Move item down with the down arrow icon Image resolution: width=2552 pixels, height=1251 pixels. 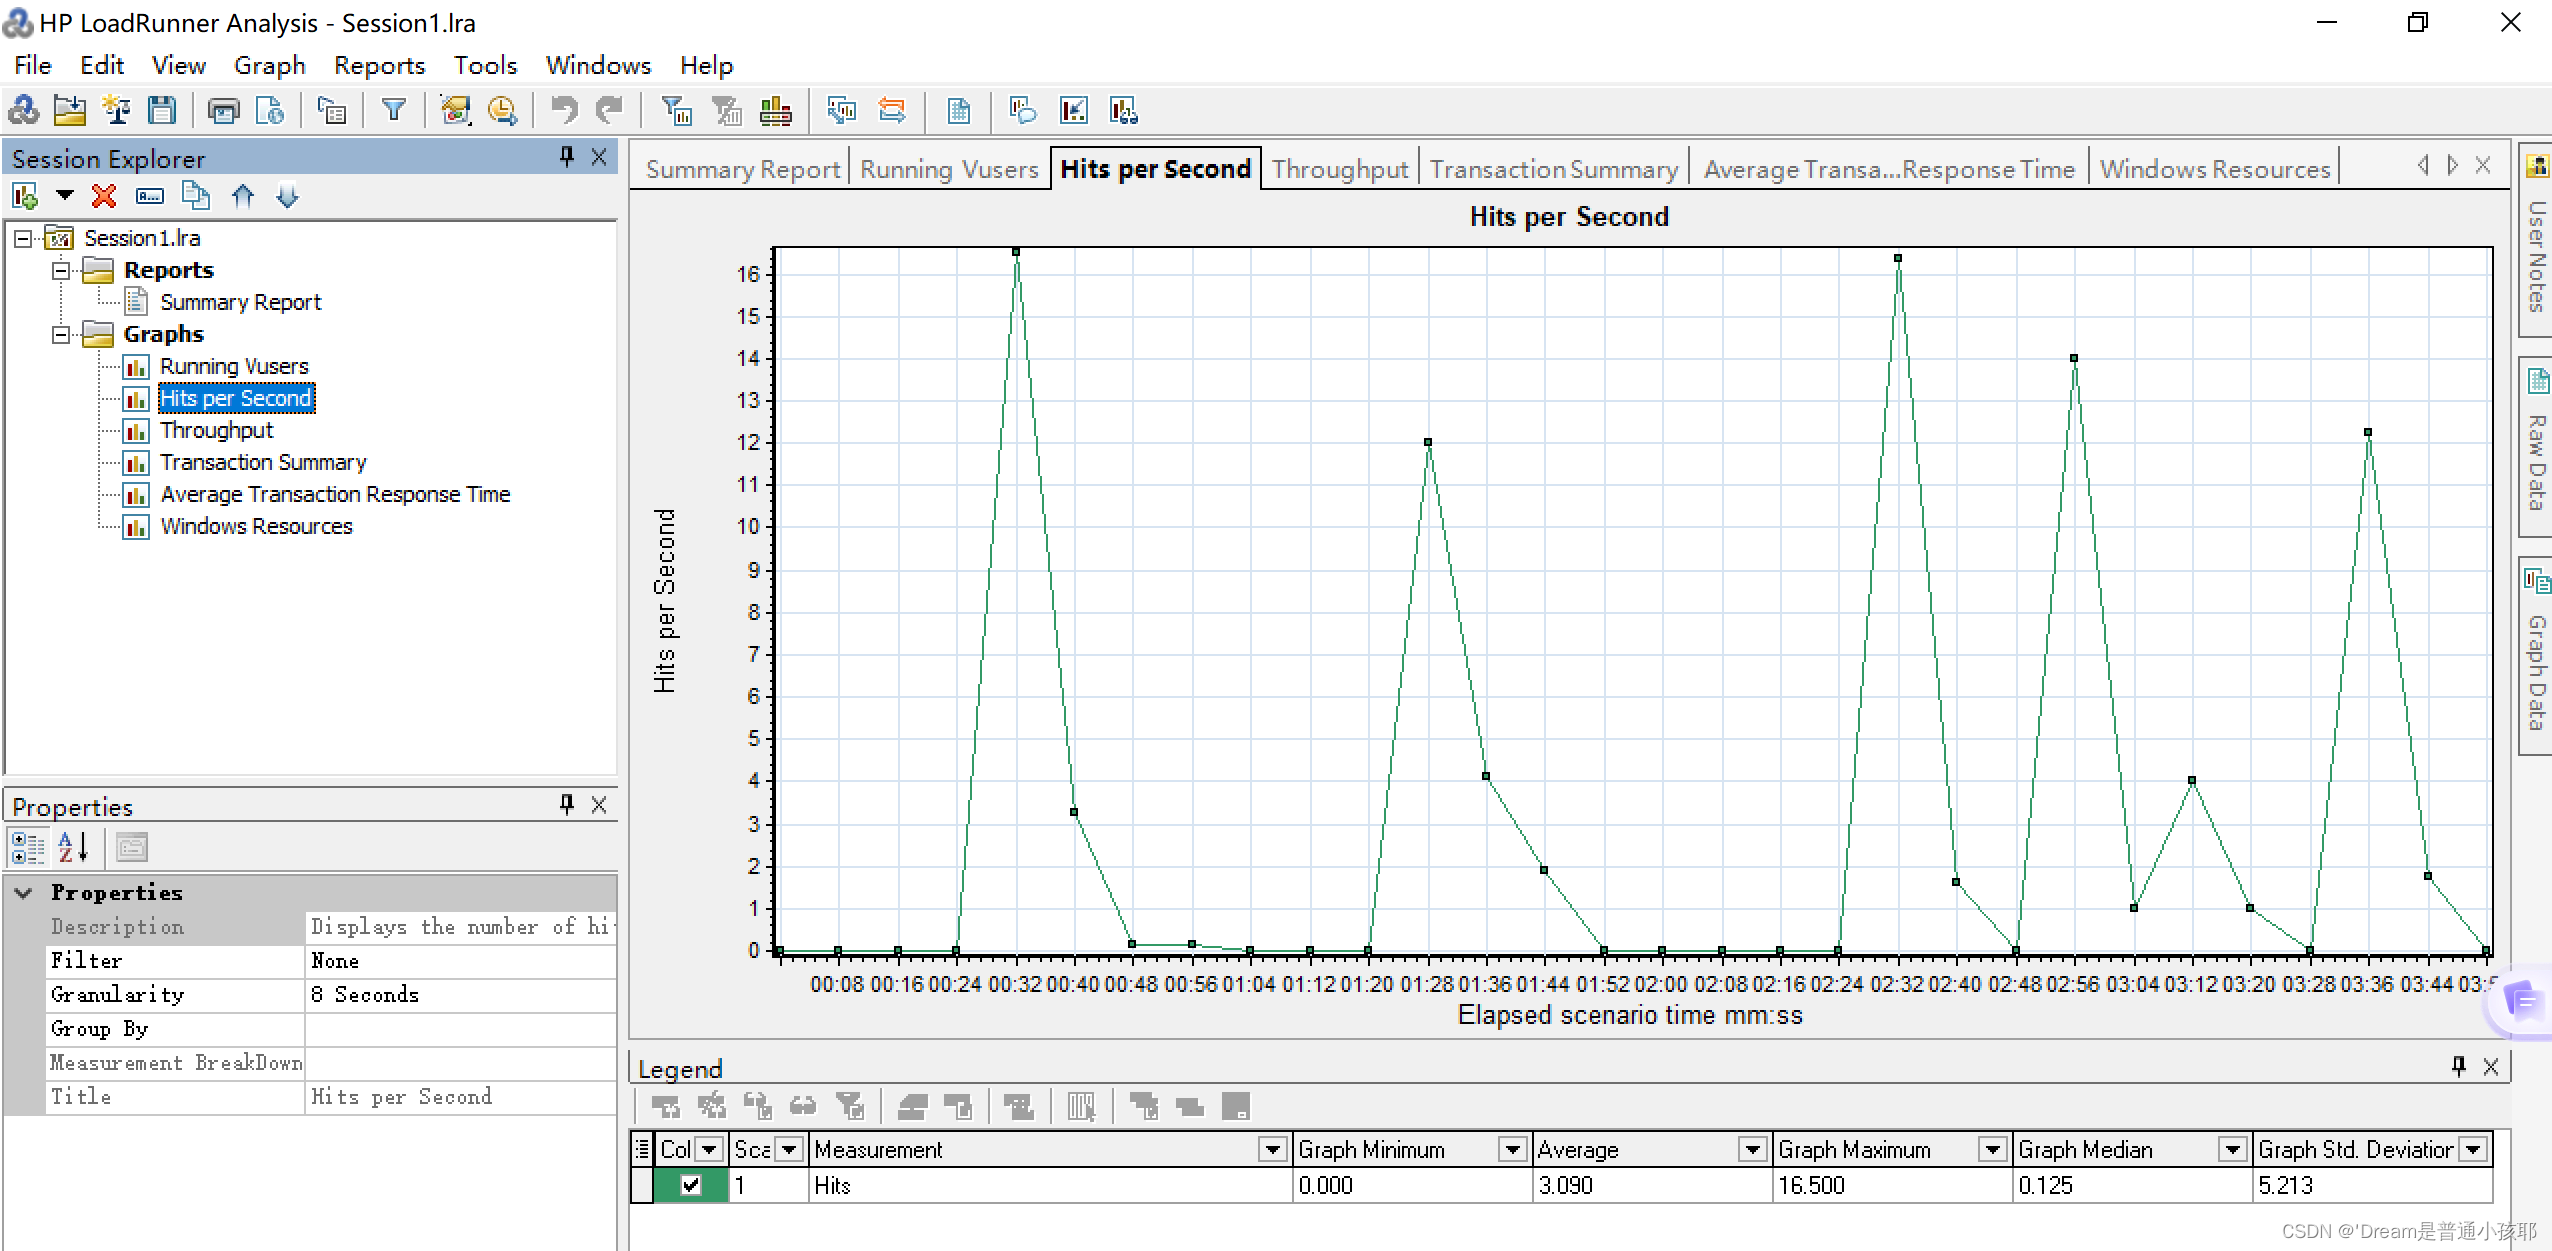pos(288,196)
